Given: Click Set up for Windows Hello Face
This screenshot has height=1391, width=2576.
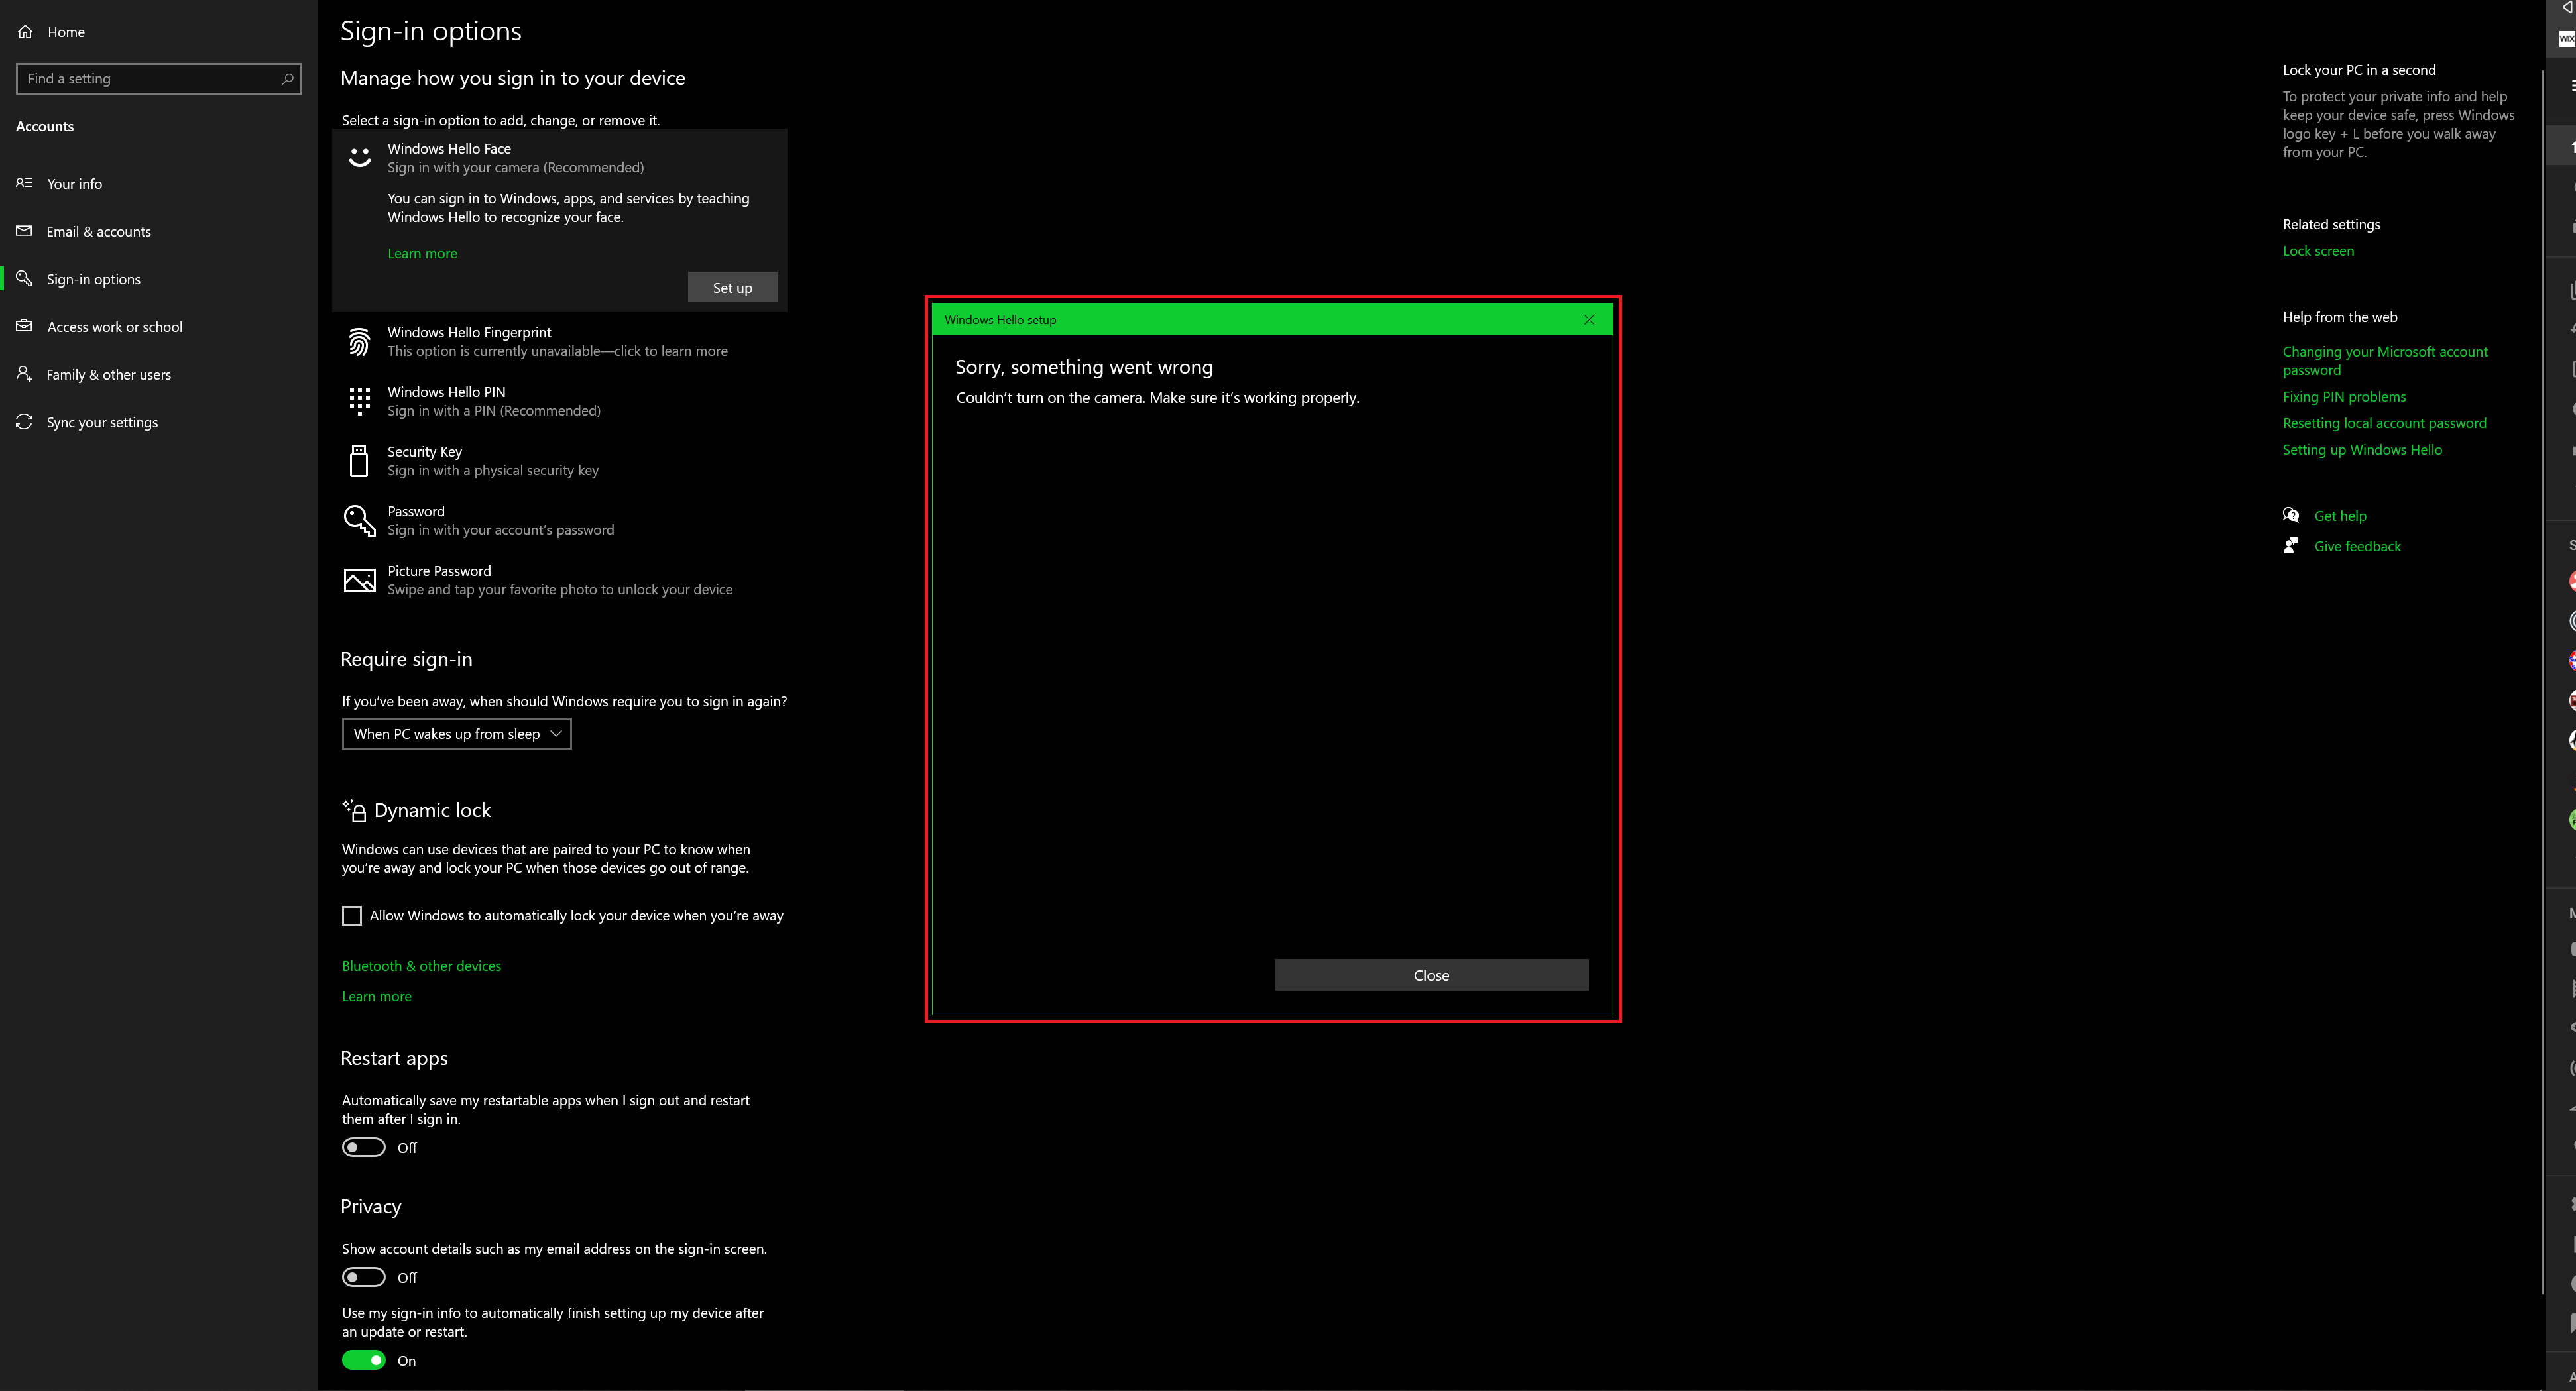Looking at the screenshot, I should 732,287.
